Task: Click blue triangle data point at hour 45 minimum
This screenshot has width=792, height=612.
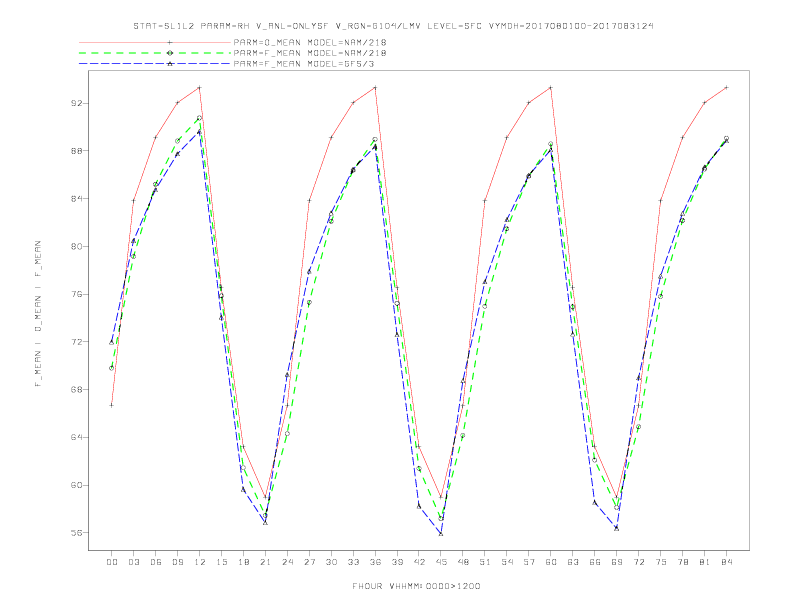Action: click(441, 534)
